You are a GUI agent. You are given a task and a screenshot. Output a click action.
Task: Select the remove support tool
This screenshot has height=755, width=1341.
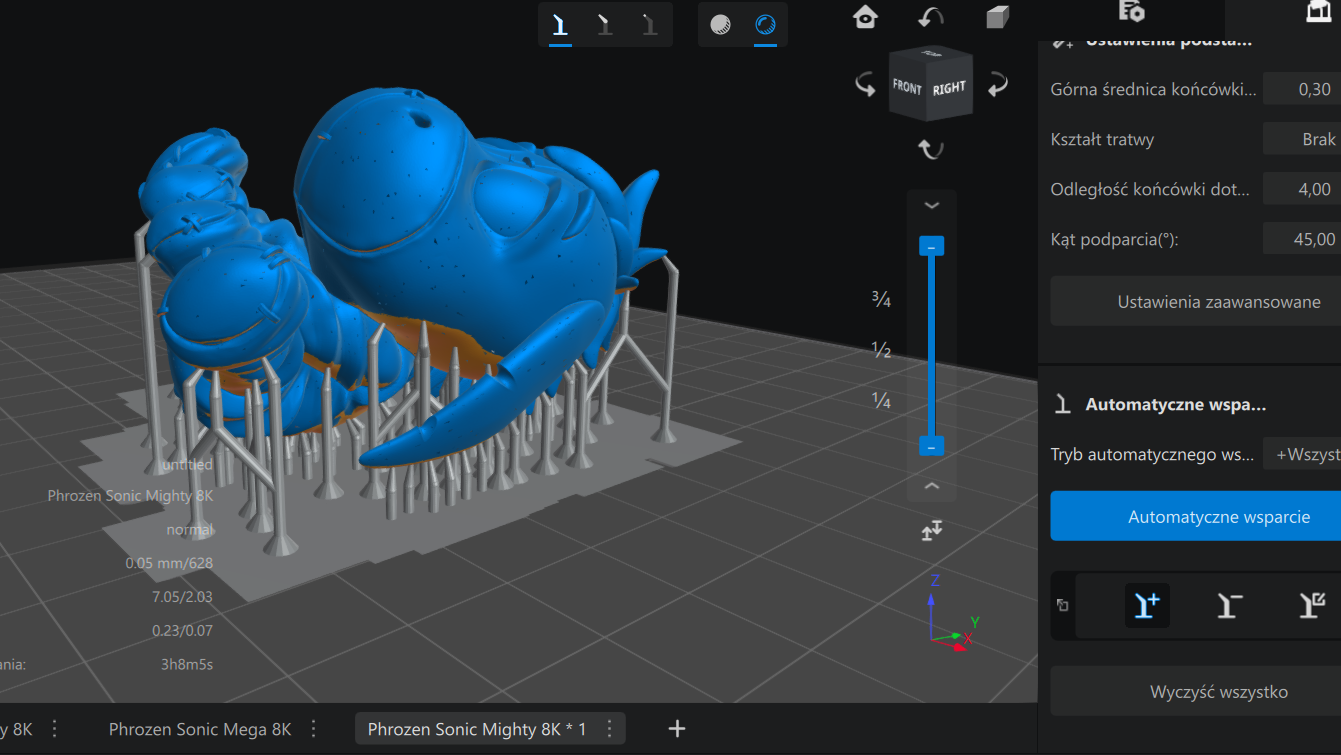pos(1229,605)
